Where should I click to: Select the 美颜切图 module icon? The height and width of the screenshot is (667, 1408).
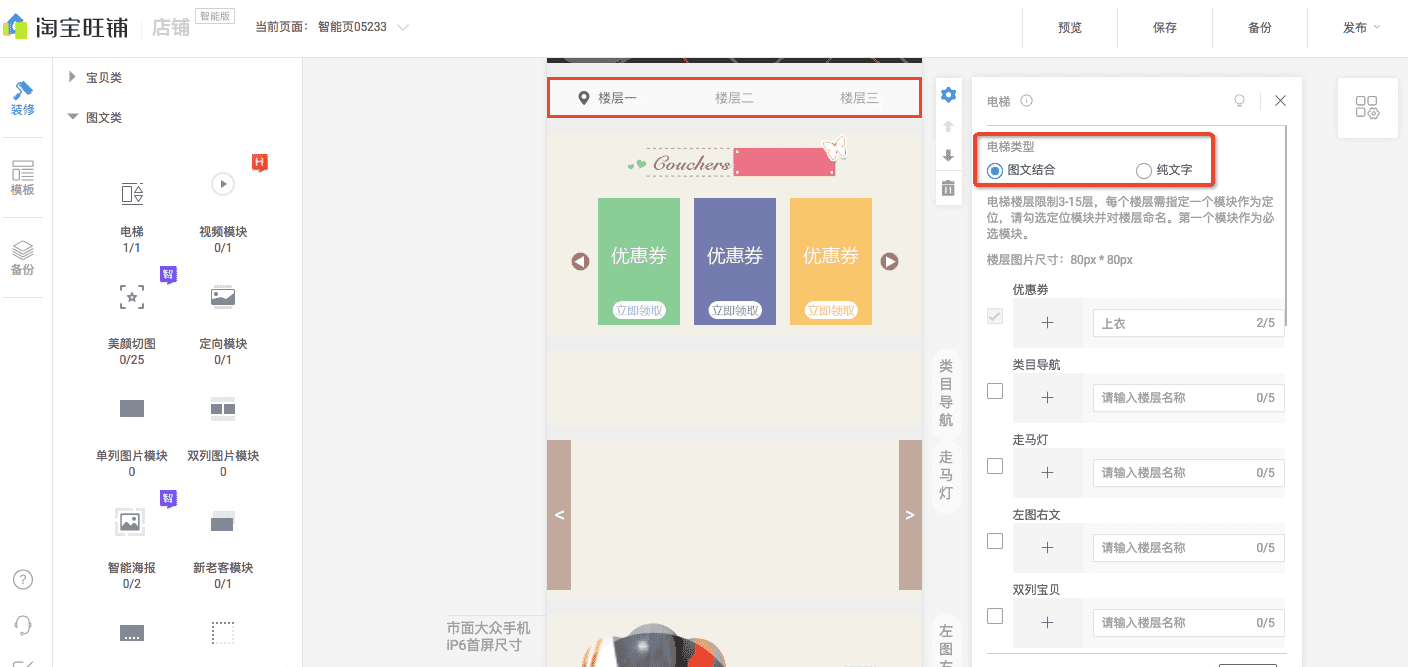coord(132,296)
